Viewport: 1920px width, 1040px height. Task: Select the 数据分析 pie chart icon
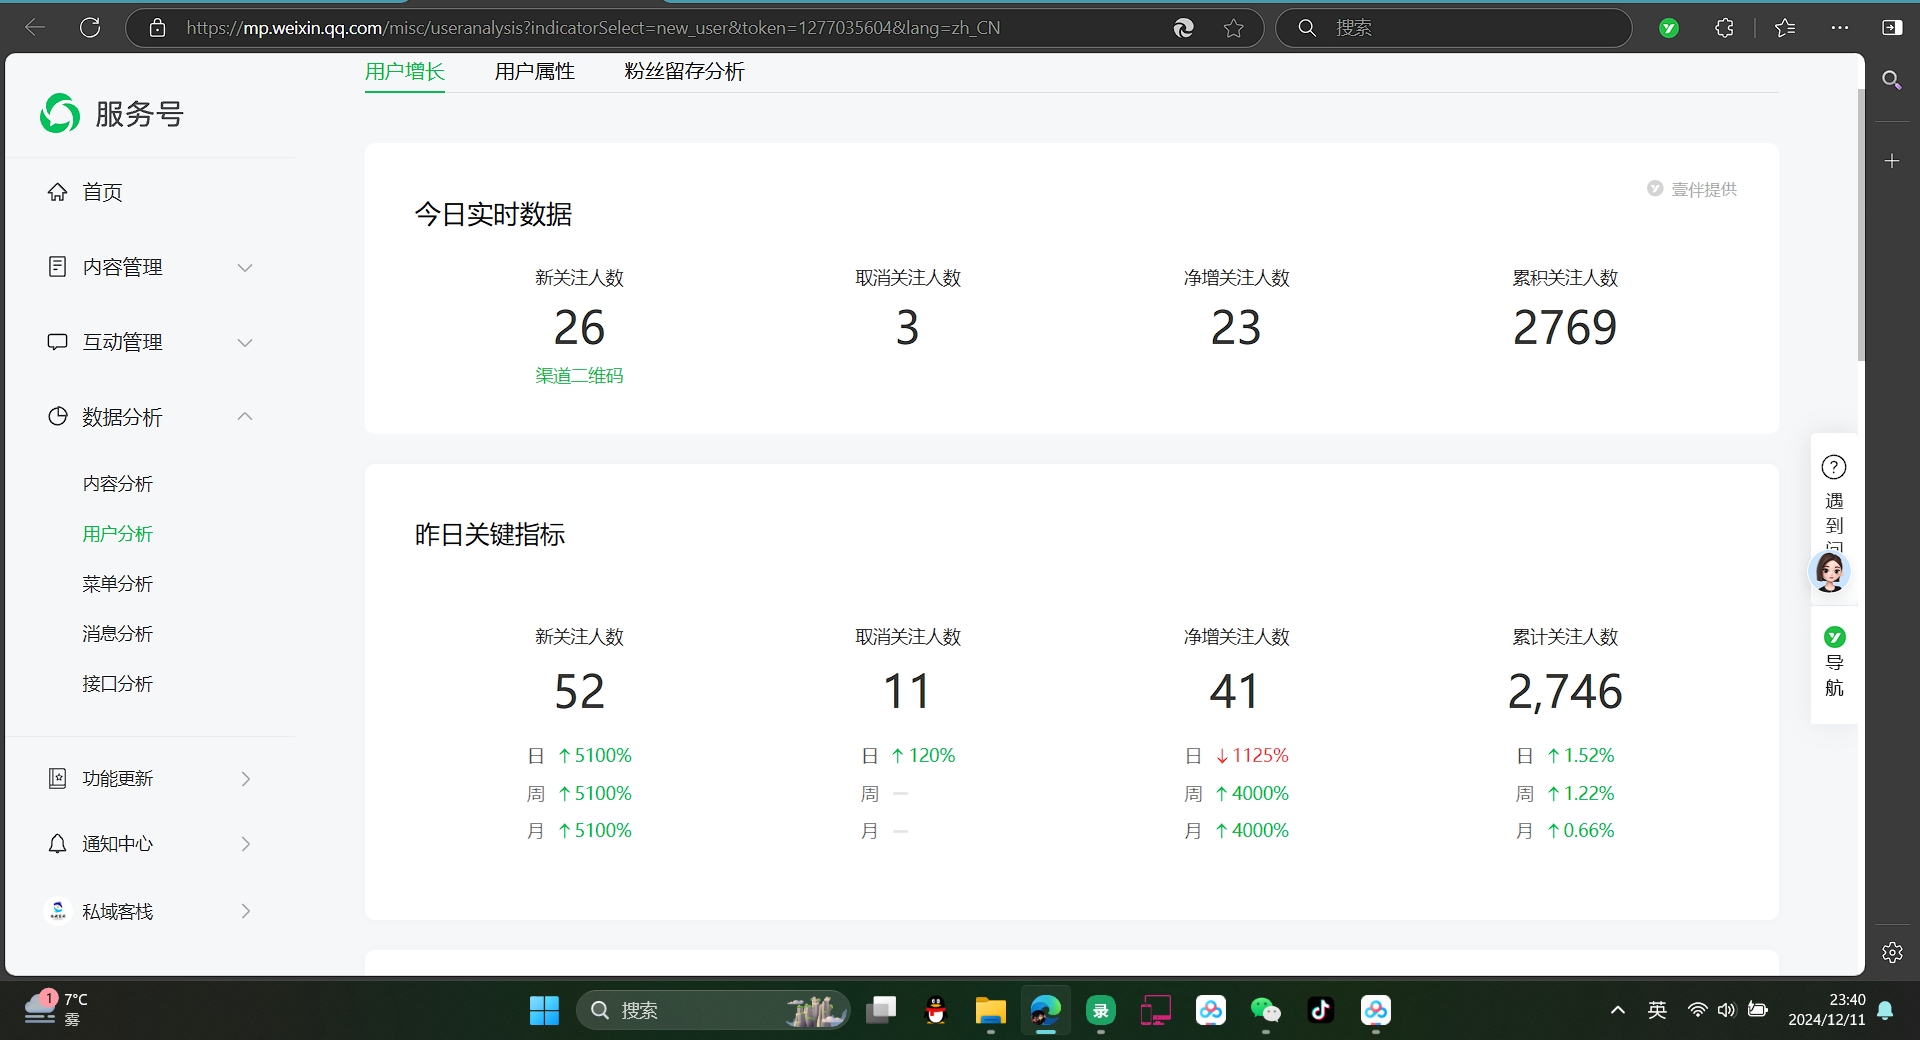(57, 417)
